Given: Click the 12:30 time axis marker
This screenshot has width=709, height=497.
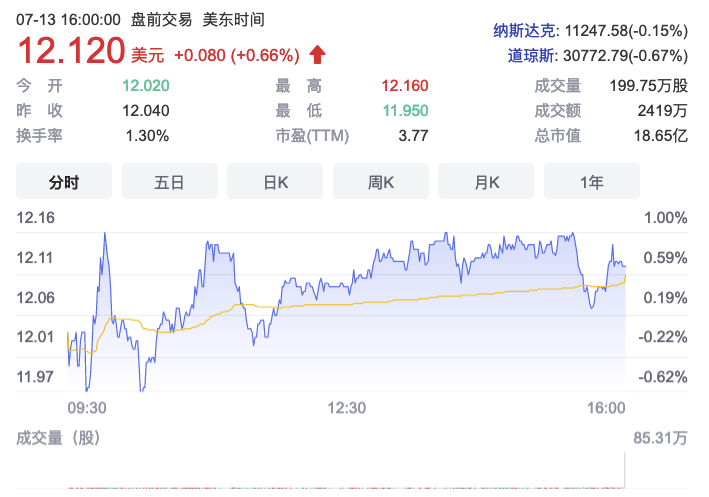Looking at the screenshot, I should pyautogui.click(x=346, y=407).
